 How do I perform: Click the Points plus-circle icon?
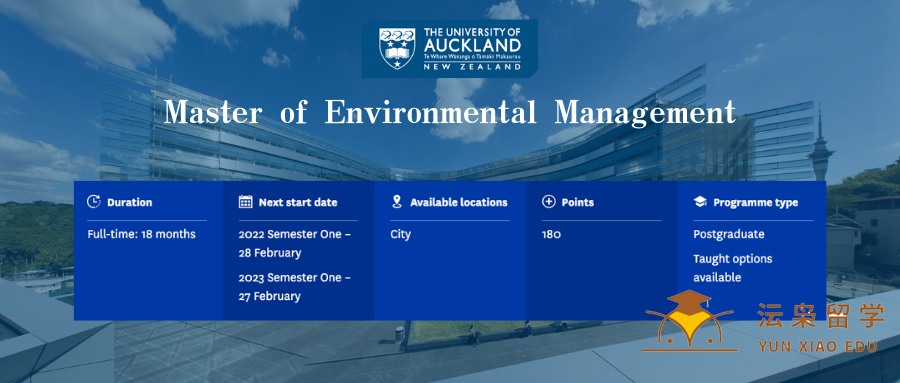point(549,202)
